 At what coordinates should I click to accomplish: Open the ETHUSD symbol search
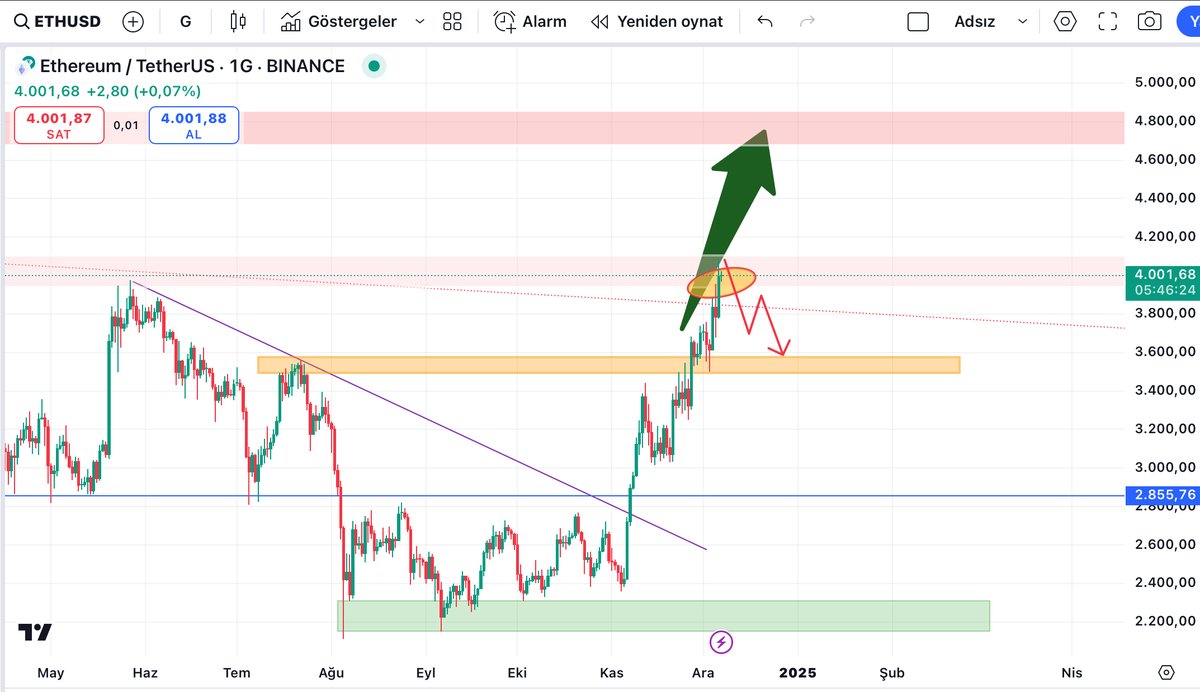58,21
